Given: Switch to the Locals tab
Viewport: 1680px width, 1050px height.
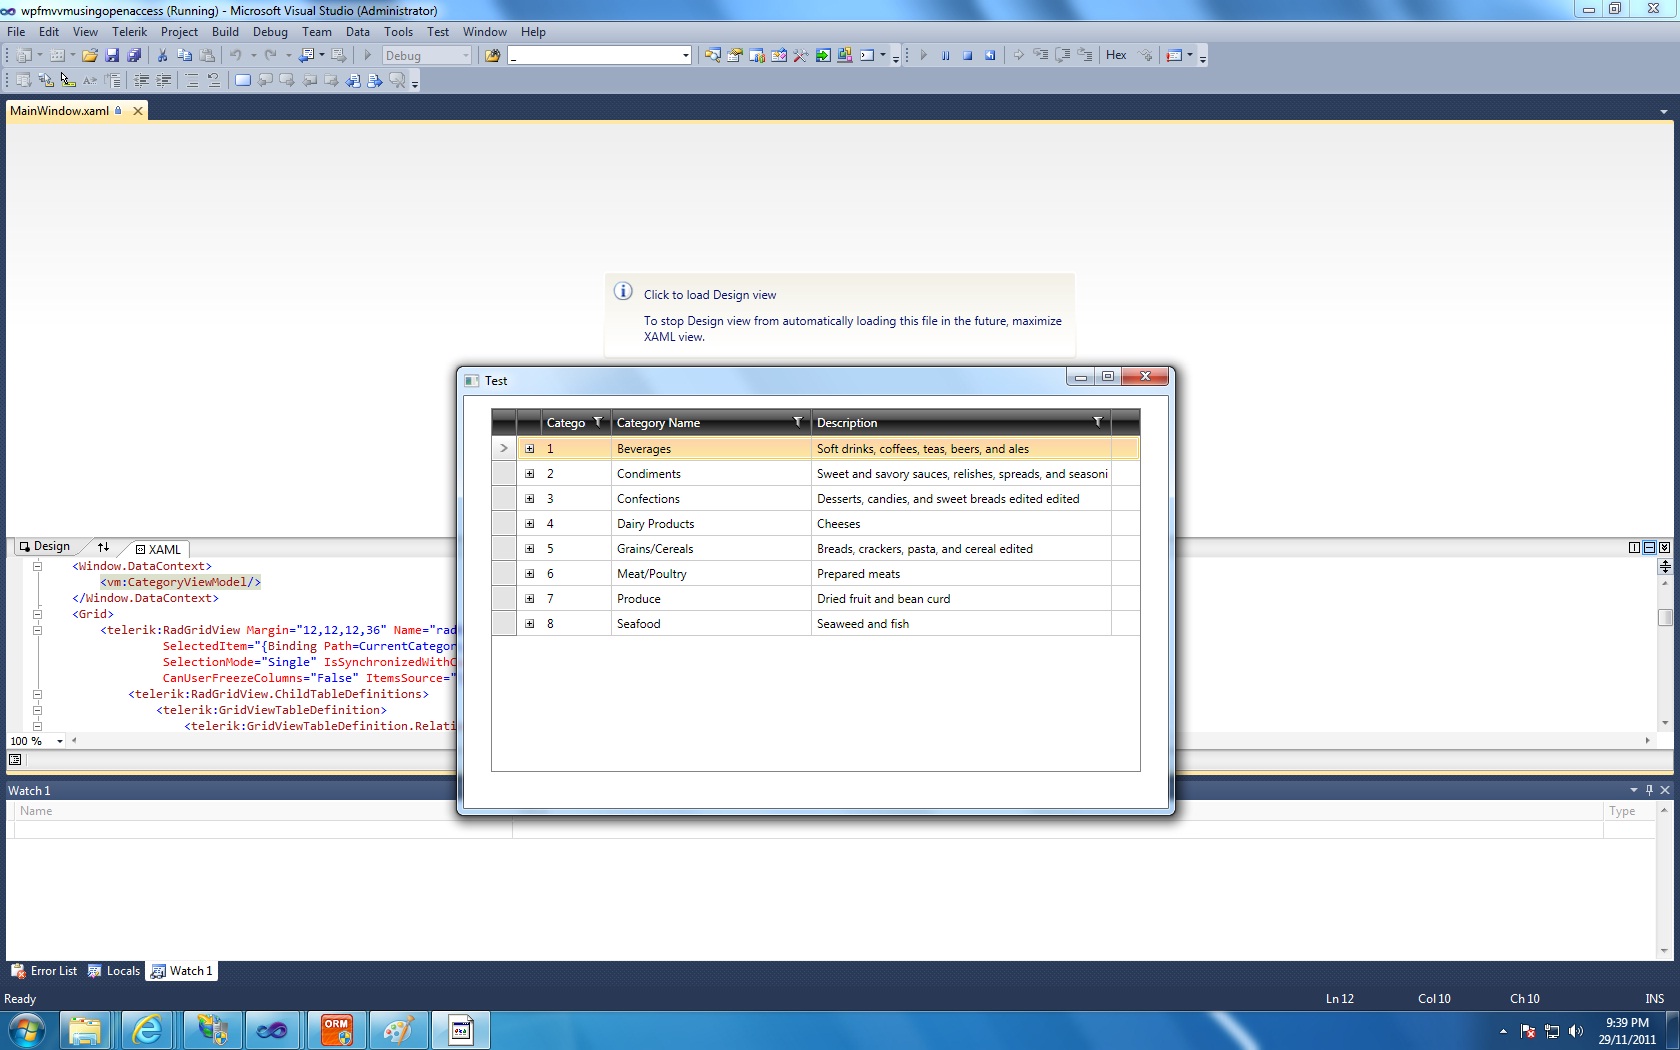Looking at the screenshot, I should coord(114,971).
